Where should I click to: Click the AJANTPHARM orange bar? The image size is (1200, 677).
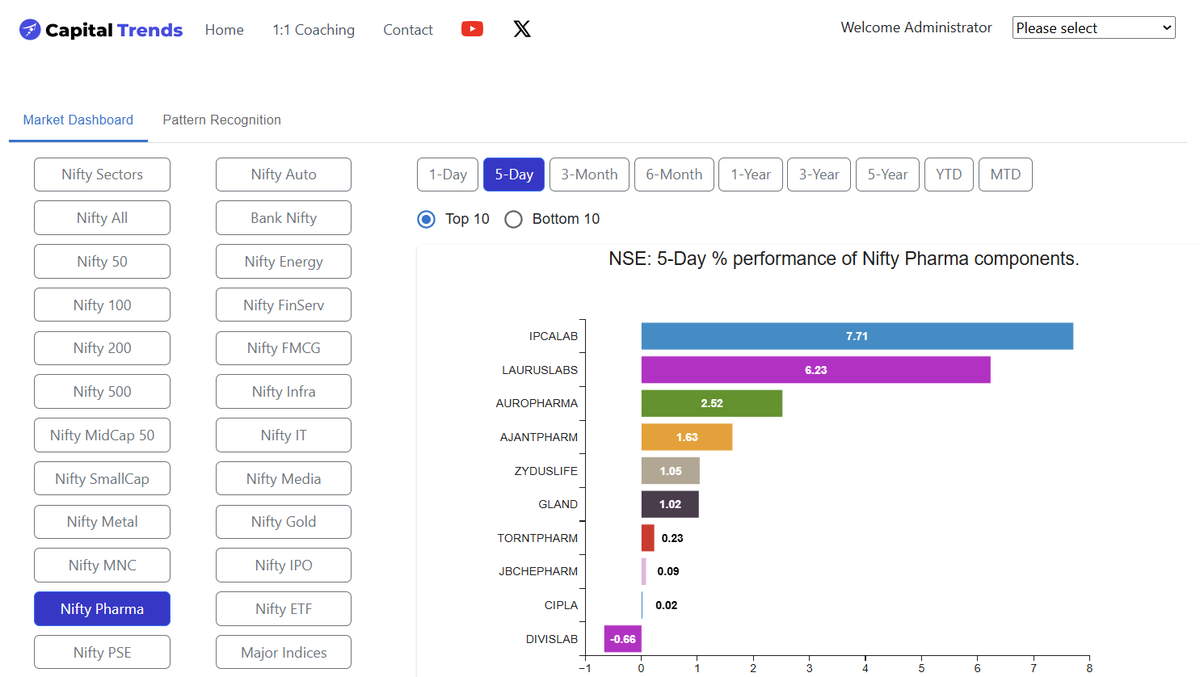tap(687, 437)
